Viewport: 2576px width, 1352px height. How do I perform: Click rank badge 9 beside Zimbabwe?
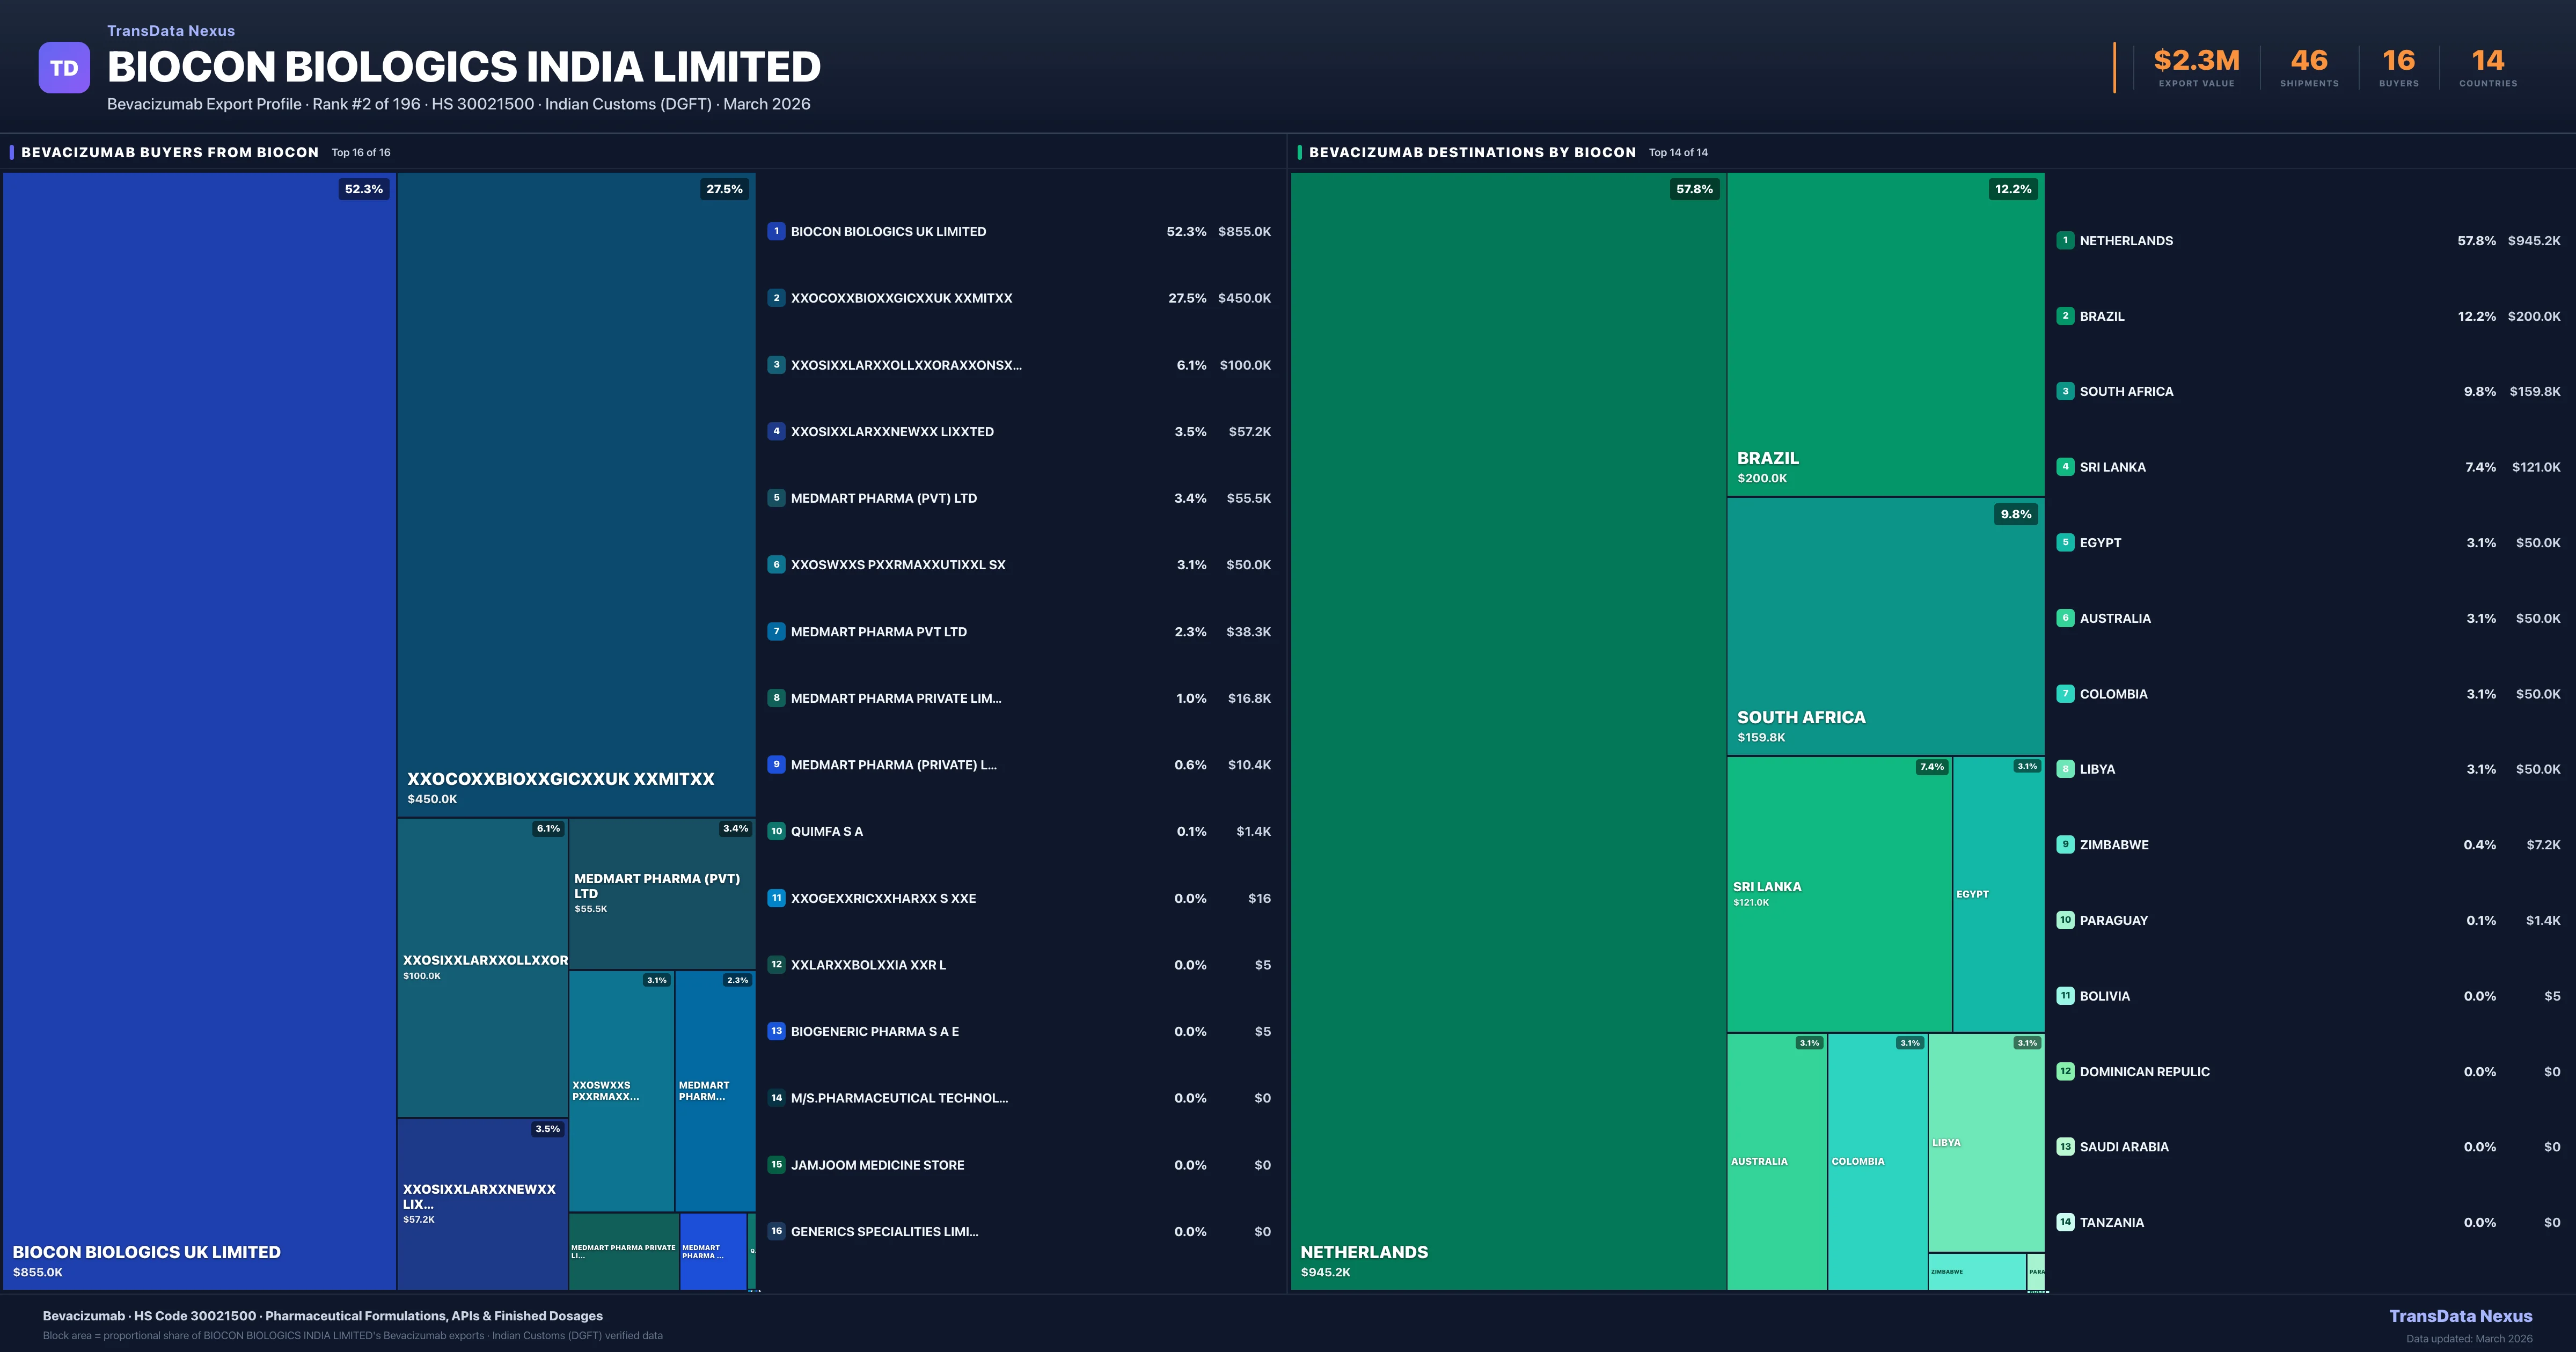[x=2065, y=844]
